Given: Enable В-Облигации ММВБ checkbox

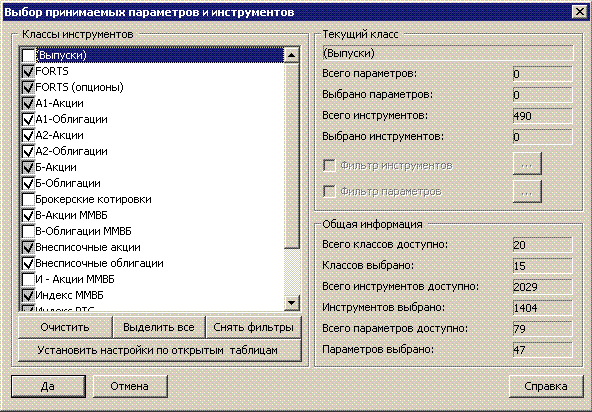Looking at the screenshot, I should pos(28,231).
